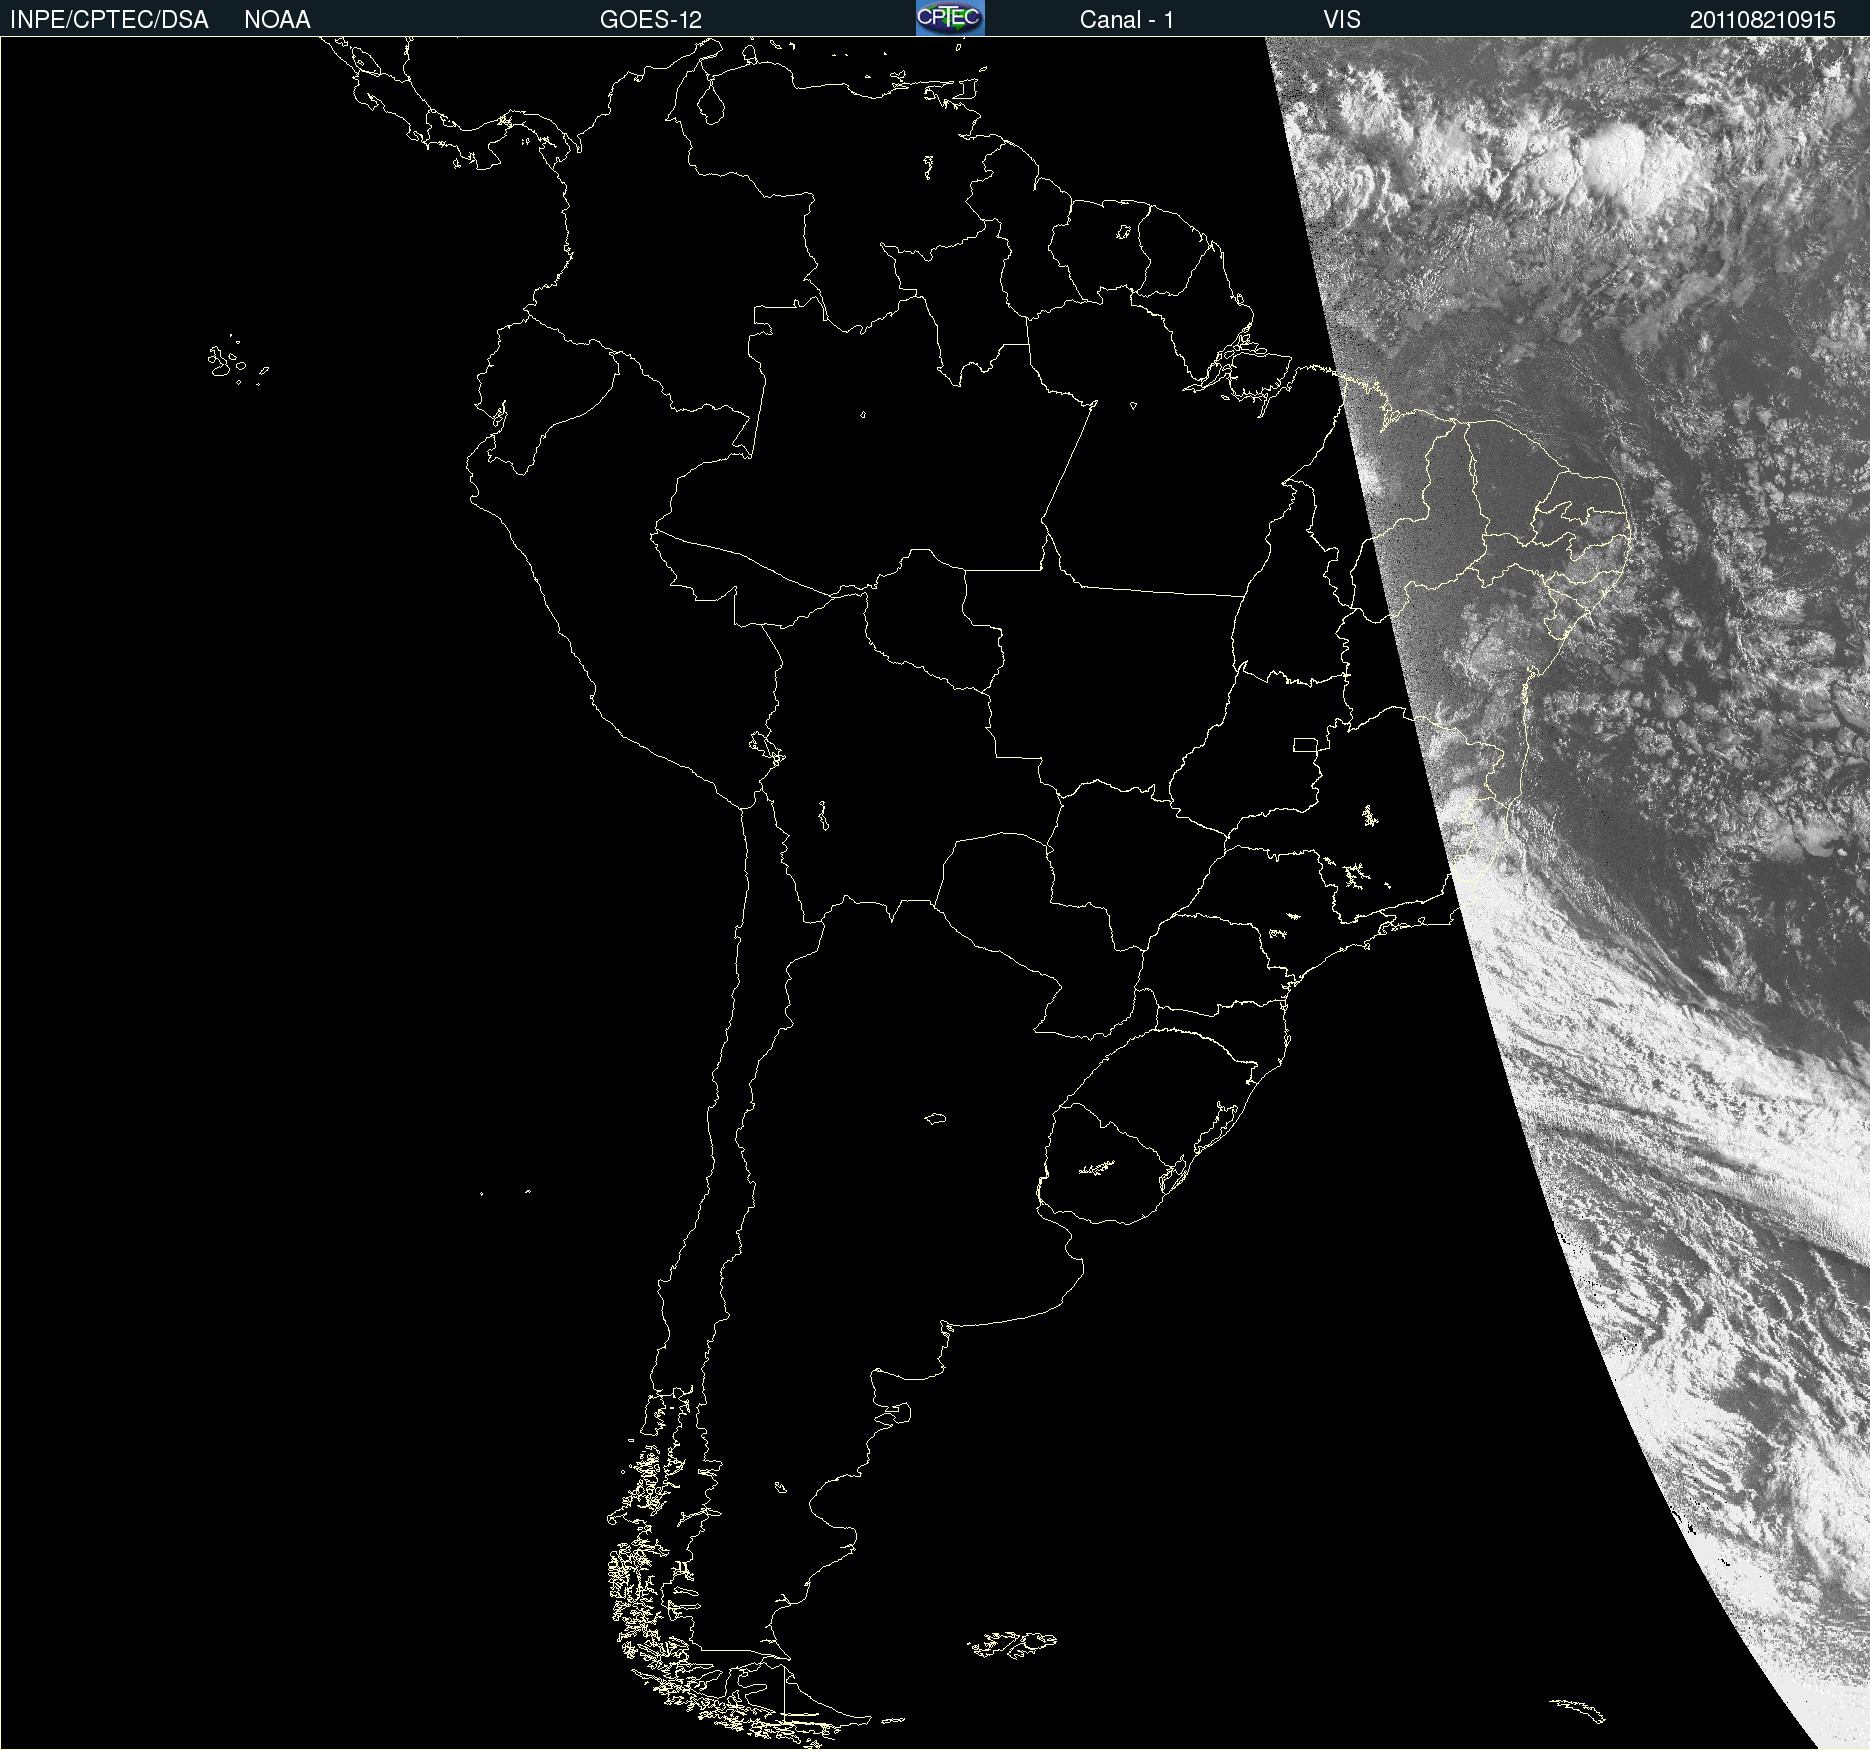Screen dimensions: 1870x1750
Task: Click the INPE/CPTEC/DSA header text
Action: pos(110,20)
